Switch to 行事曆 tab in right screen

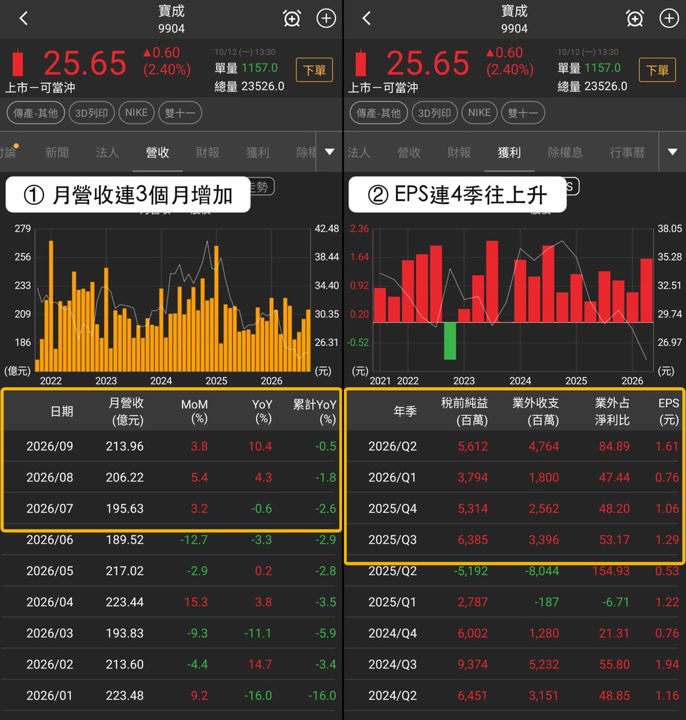coord(627,152)
